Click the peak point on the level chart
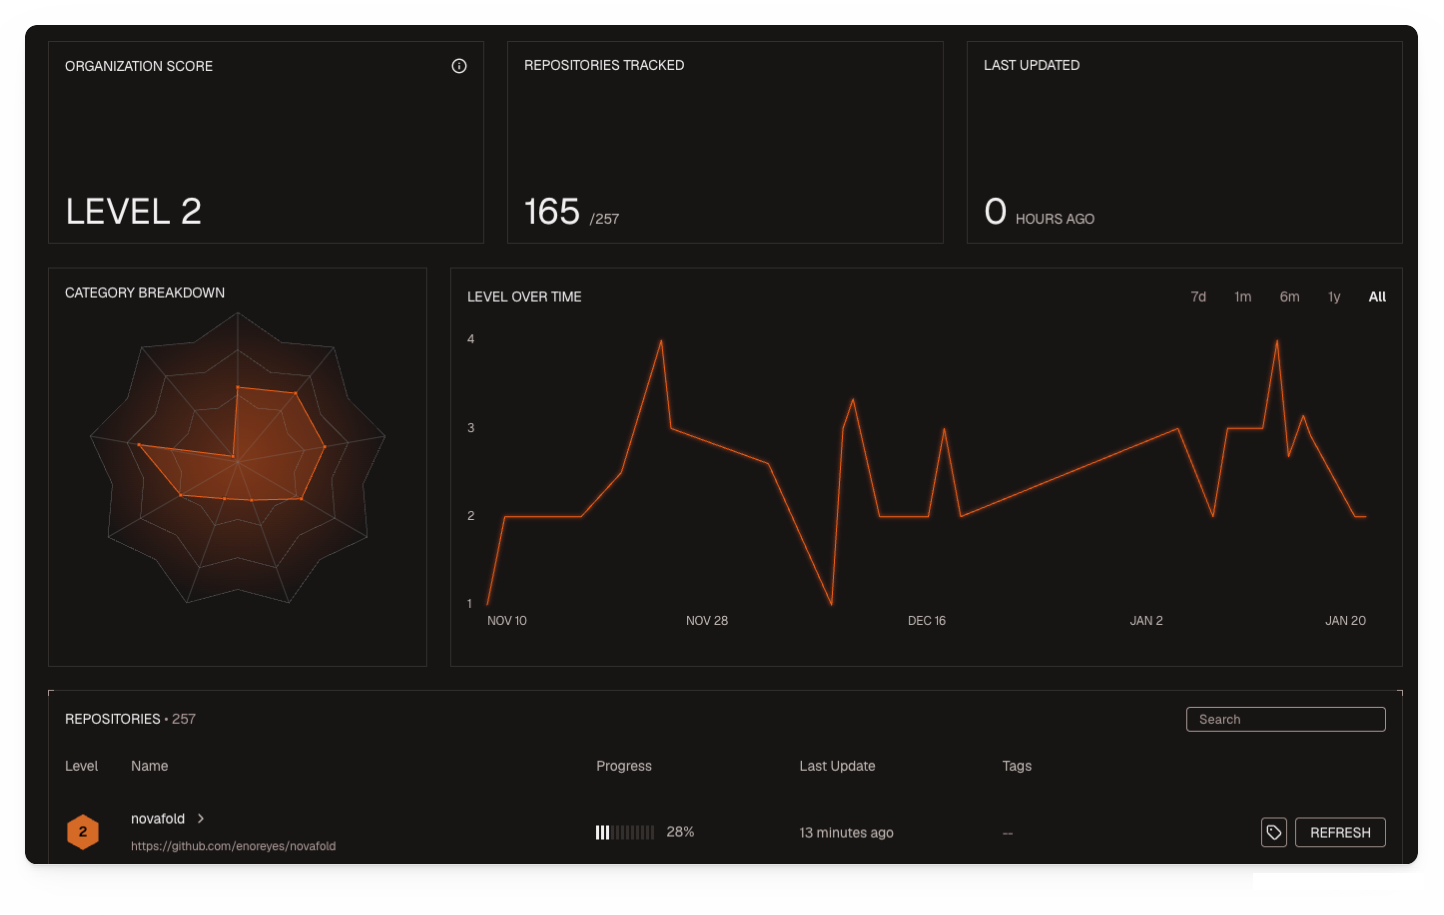 pyautogui.click(x=661, y=341)
